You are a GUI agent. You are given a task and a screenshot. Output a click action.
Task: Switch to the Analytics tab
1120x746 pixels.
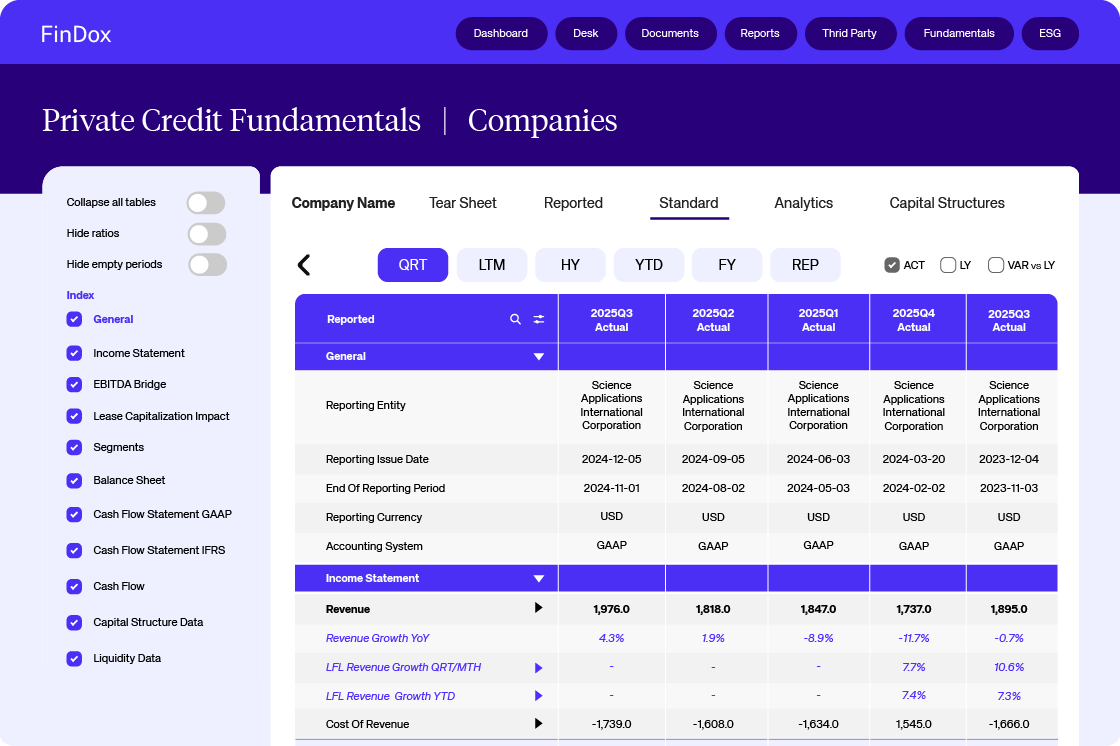point(803,203)
